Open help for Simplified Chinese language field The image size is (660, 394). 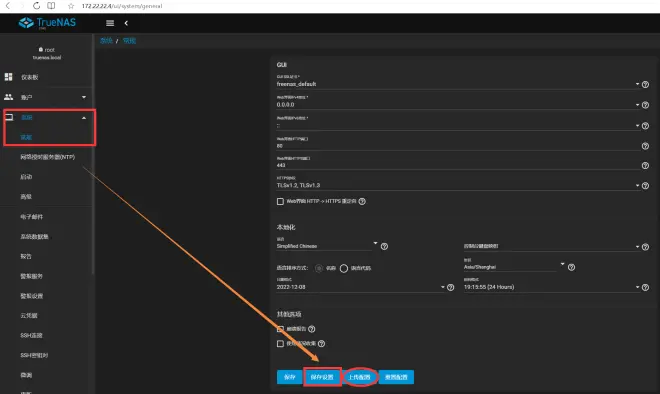point(384,247)
